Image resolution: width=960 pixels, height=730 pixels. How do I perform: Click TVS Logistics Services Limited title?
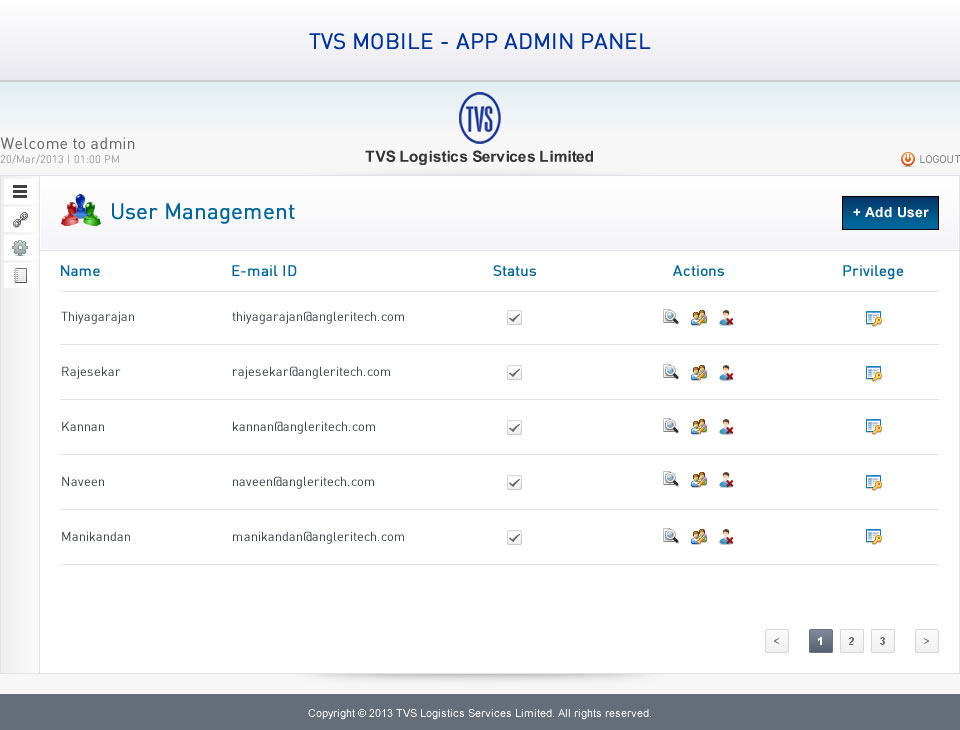click(x=479, y=157)
